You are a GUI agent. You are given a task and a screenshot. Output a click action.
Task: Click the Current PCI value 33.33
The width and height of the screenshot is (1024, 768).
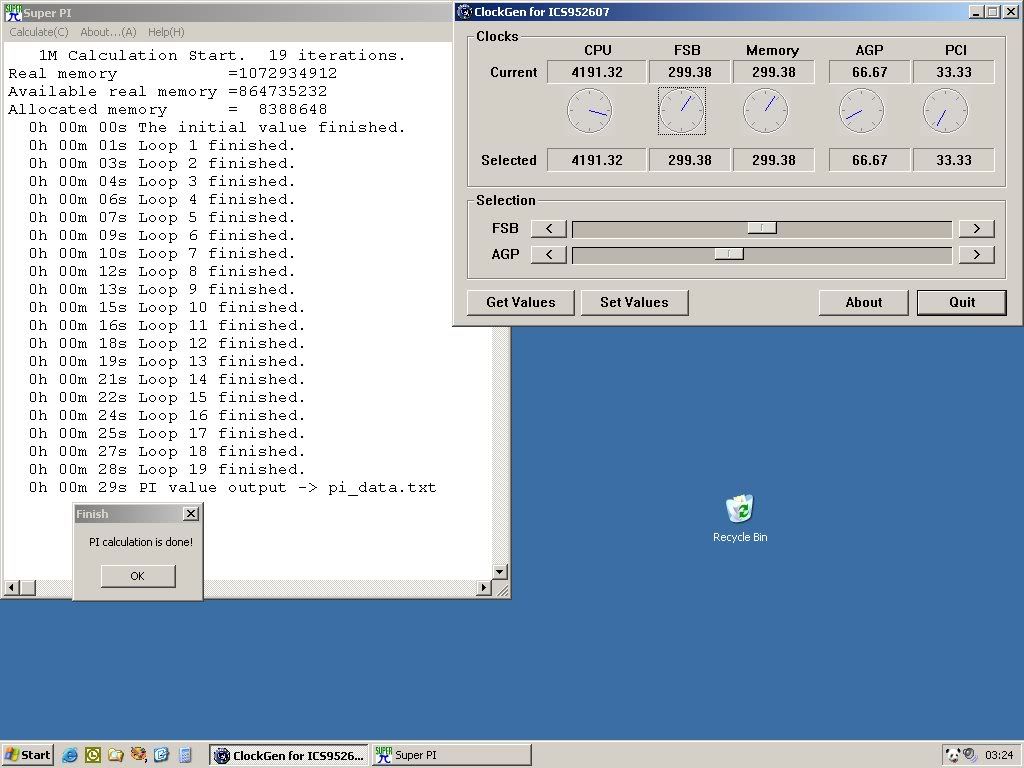pyautogui.click(x=953, y=72)
